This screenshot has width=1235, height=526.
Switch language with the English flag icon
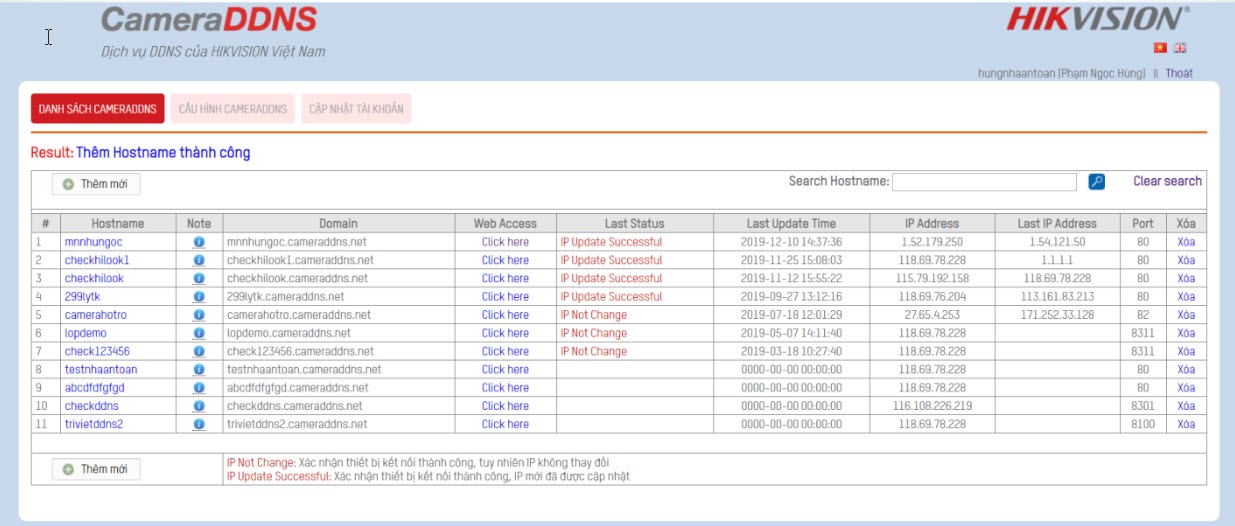[1180, 48]
